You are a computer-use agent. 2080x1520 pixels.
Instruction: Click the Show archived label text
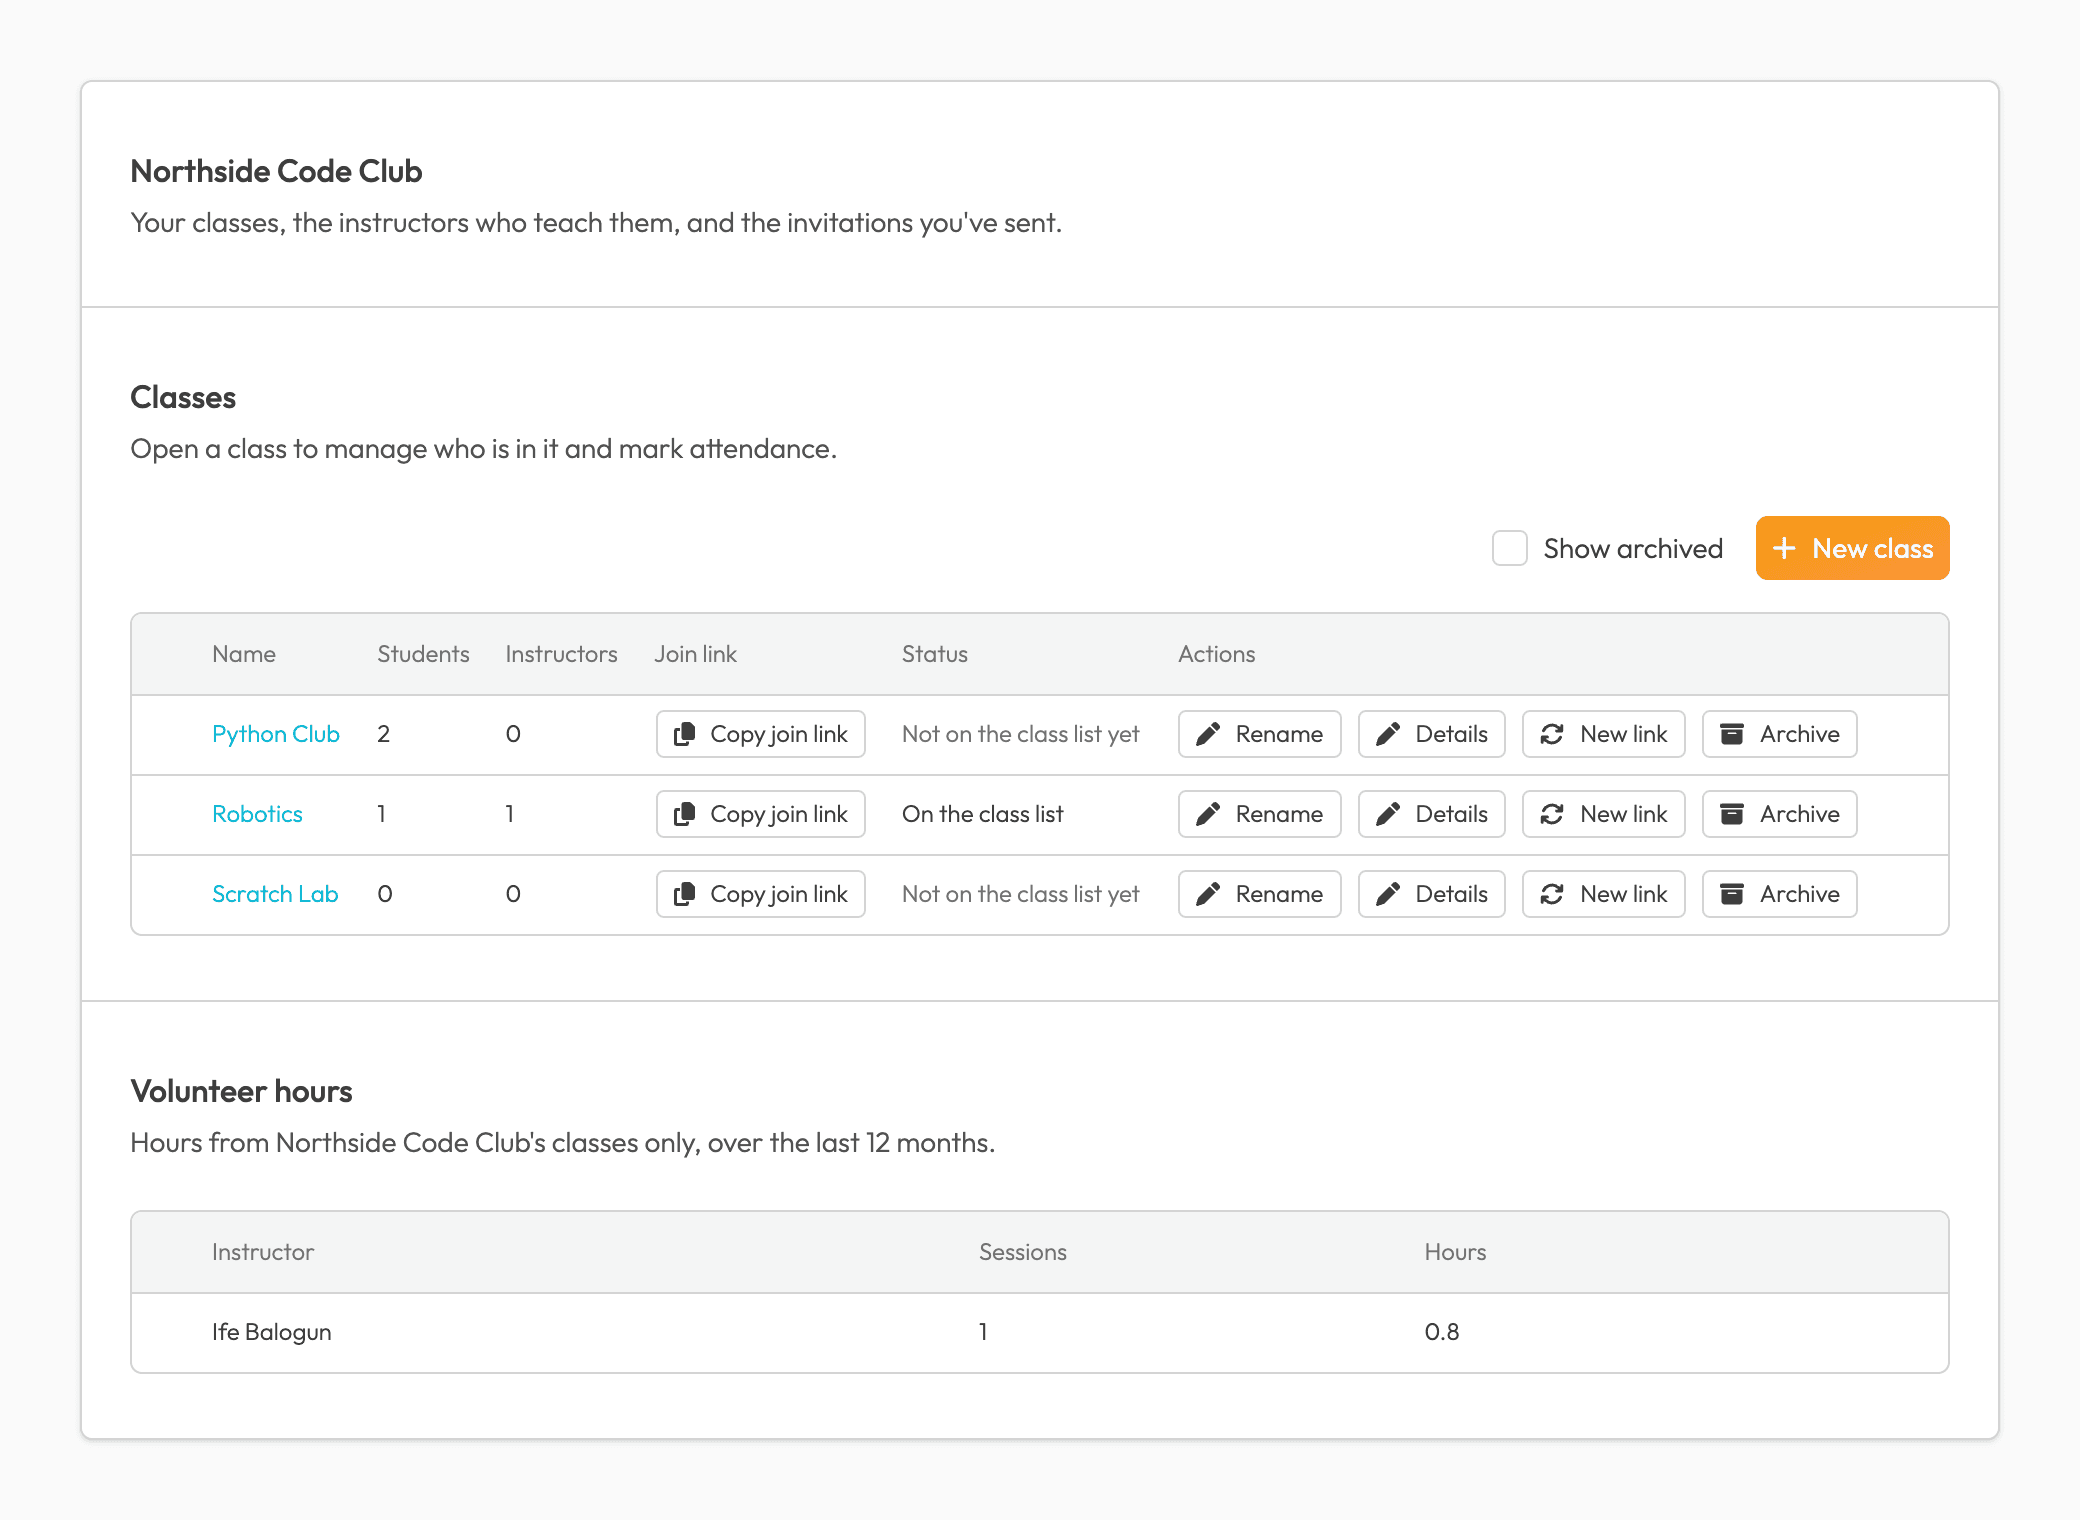point(1633,548)
